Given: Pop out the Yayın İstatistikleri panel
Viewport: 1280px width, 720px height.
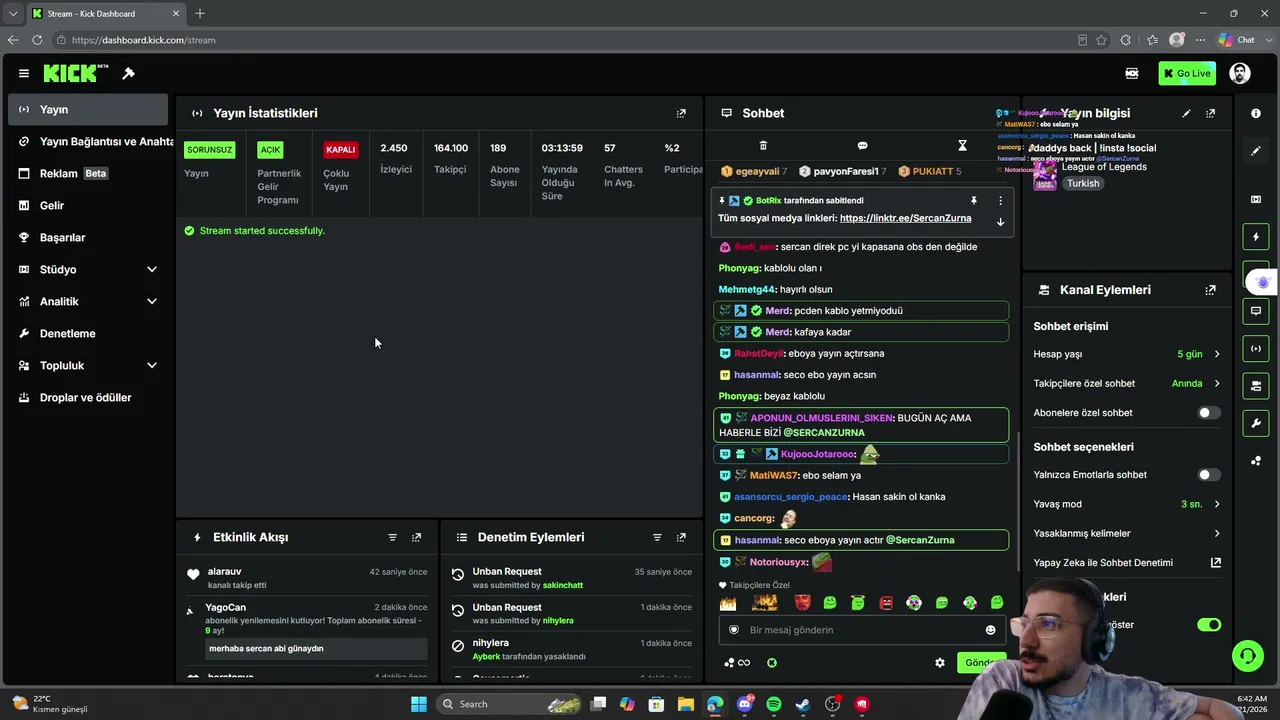Looking at the screenshot, I should pyautogui.click(x=681, y=113).
